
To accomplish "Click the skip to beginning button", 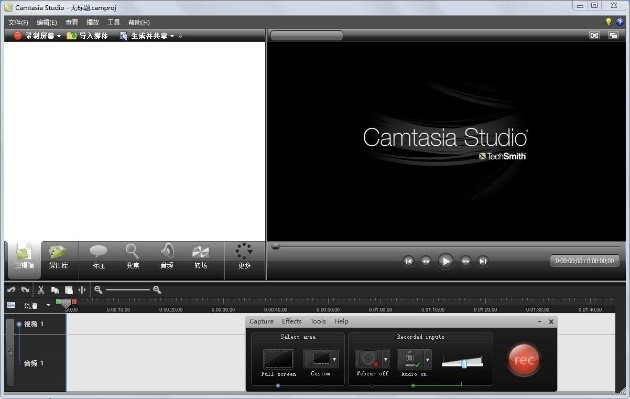I will [x=408, y=261].
